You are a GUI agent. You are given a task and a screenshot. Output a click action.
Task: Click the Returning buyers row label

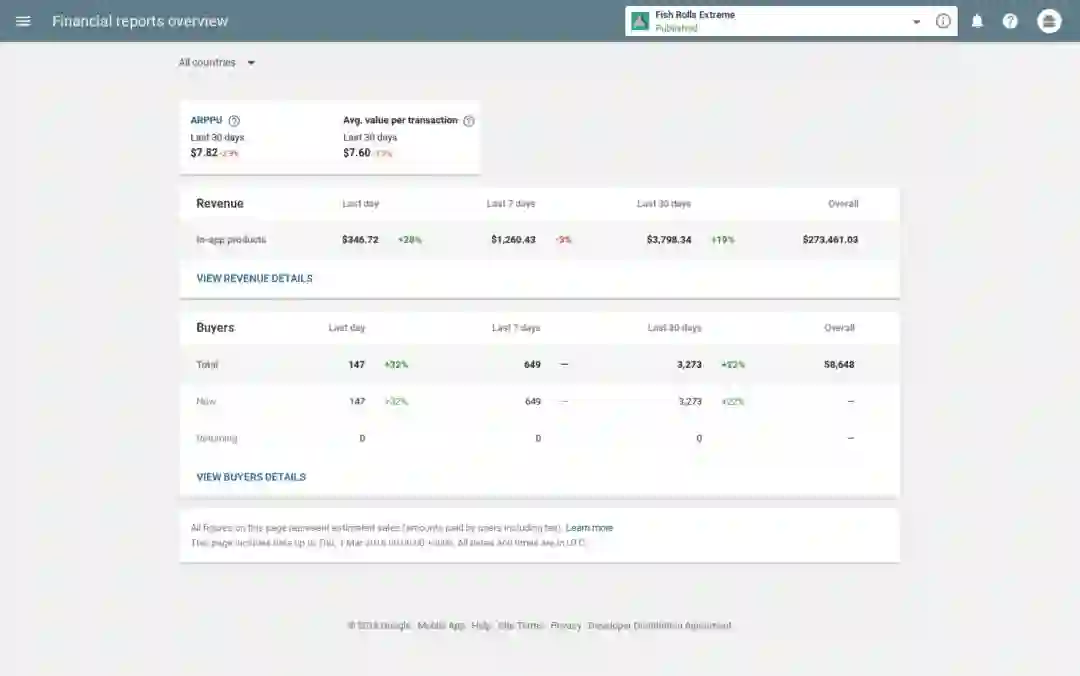click(216, 438)
